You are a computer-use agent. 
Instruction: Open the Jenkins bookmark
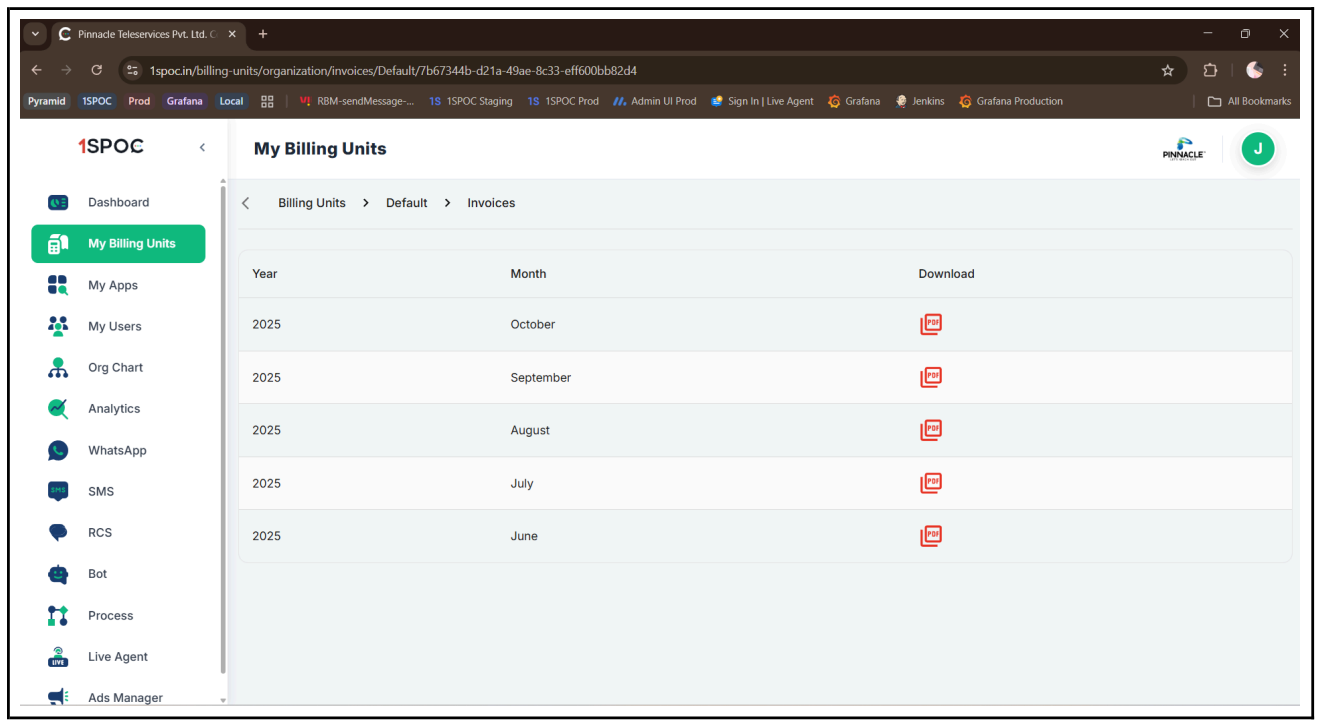pyautogui.click(x=920, y=101)
